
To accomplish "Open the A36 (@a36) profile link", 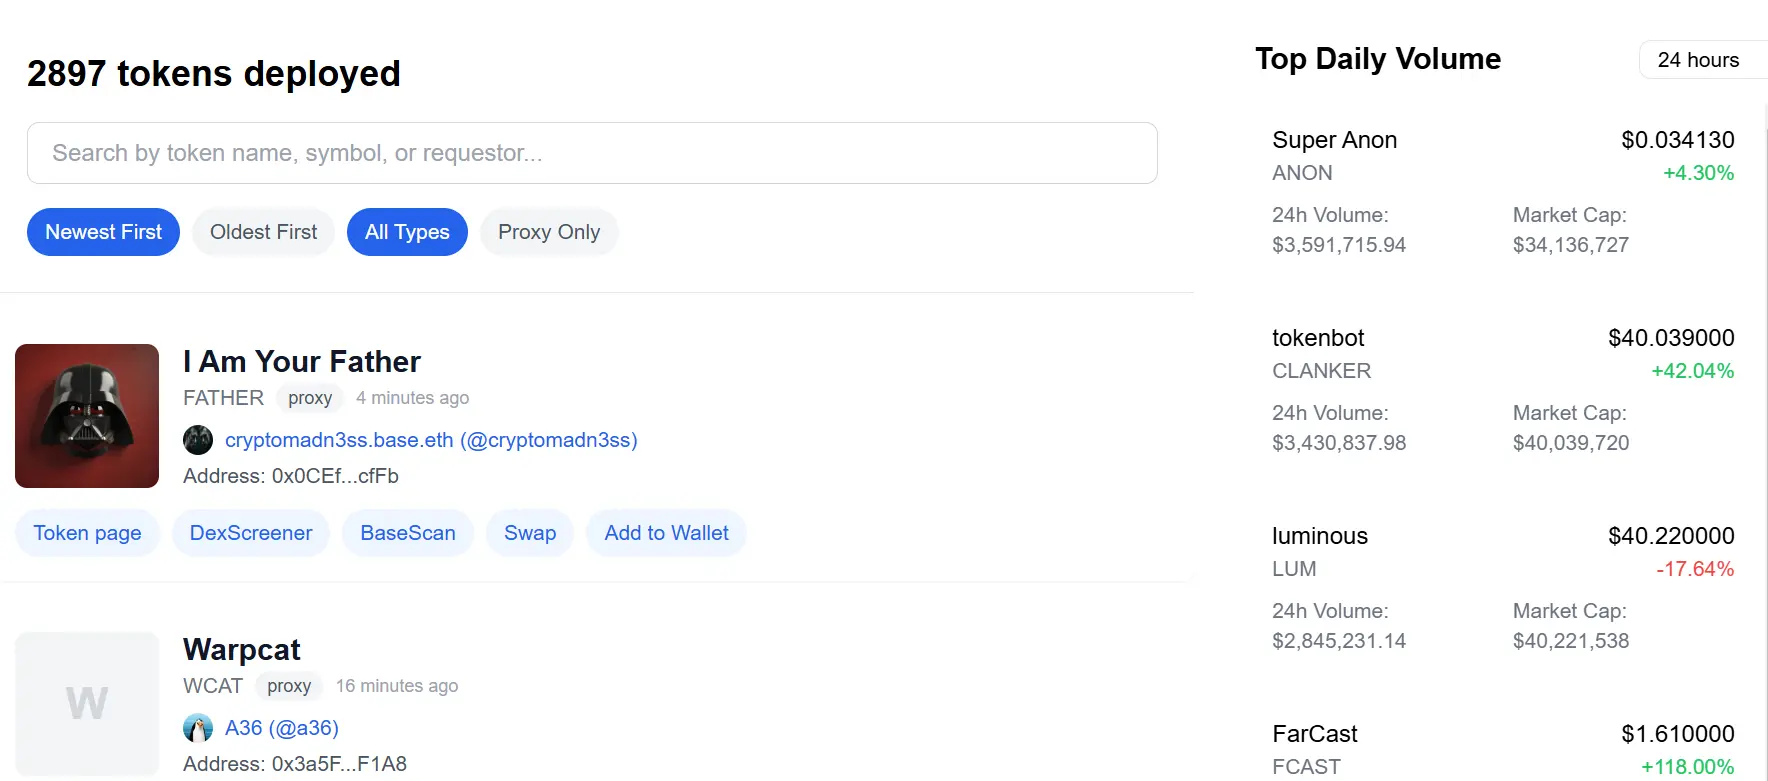I will tap(282, 728).
